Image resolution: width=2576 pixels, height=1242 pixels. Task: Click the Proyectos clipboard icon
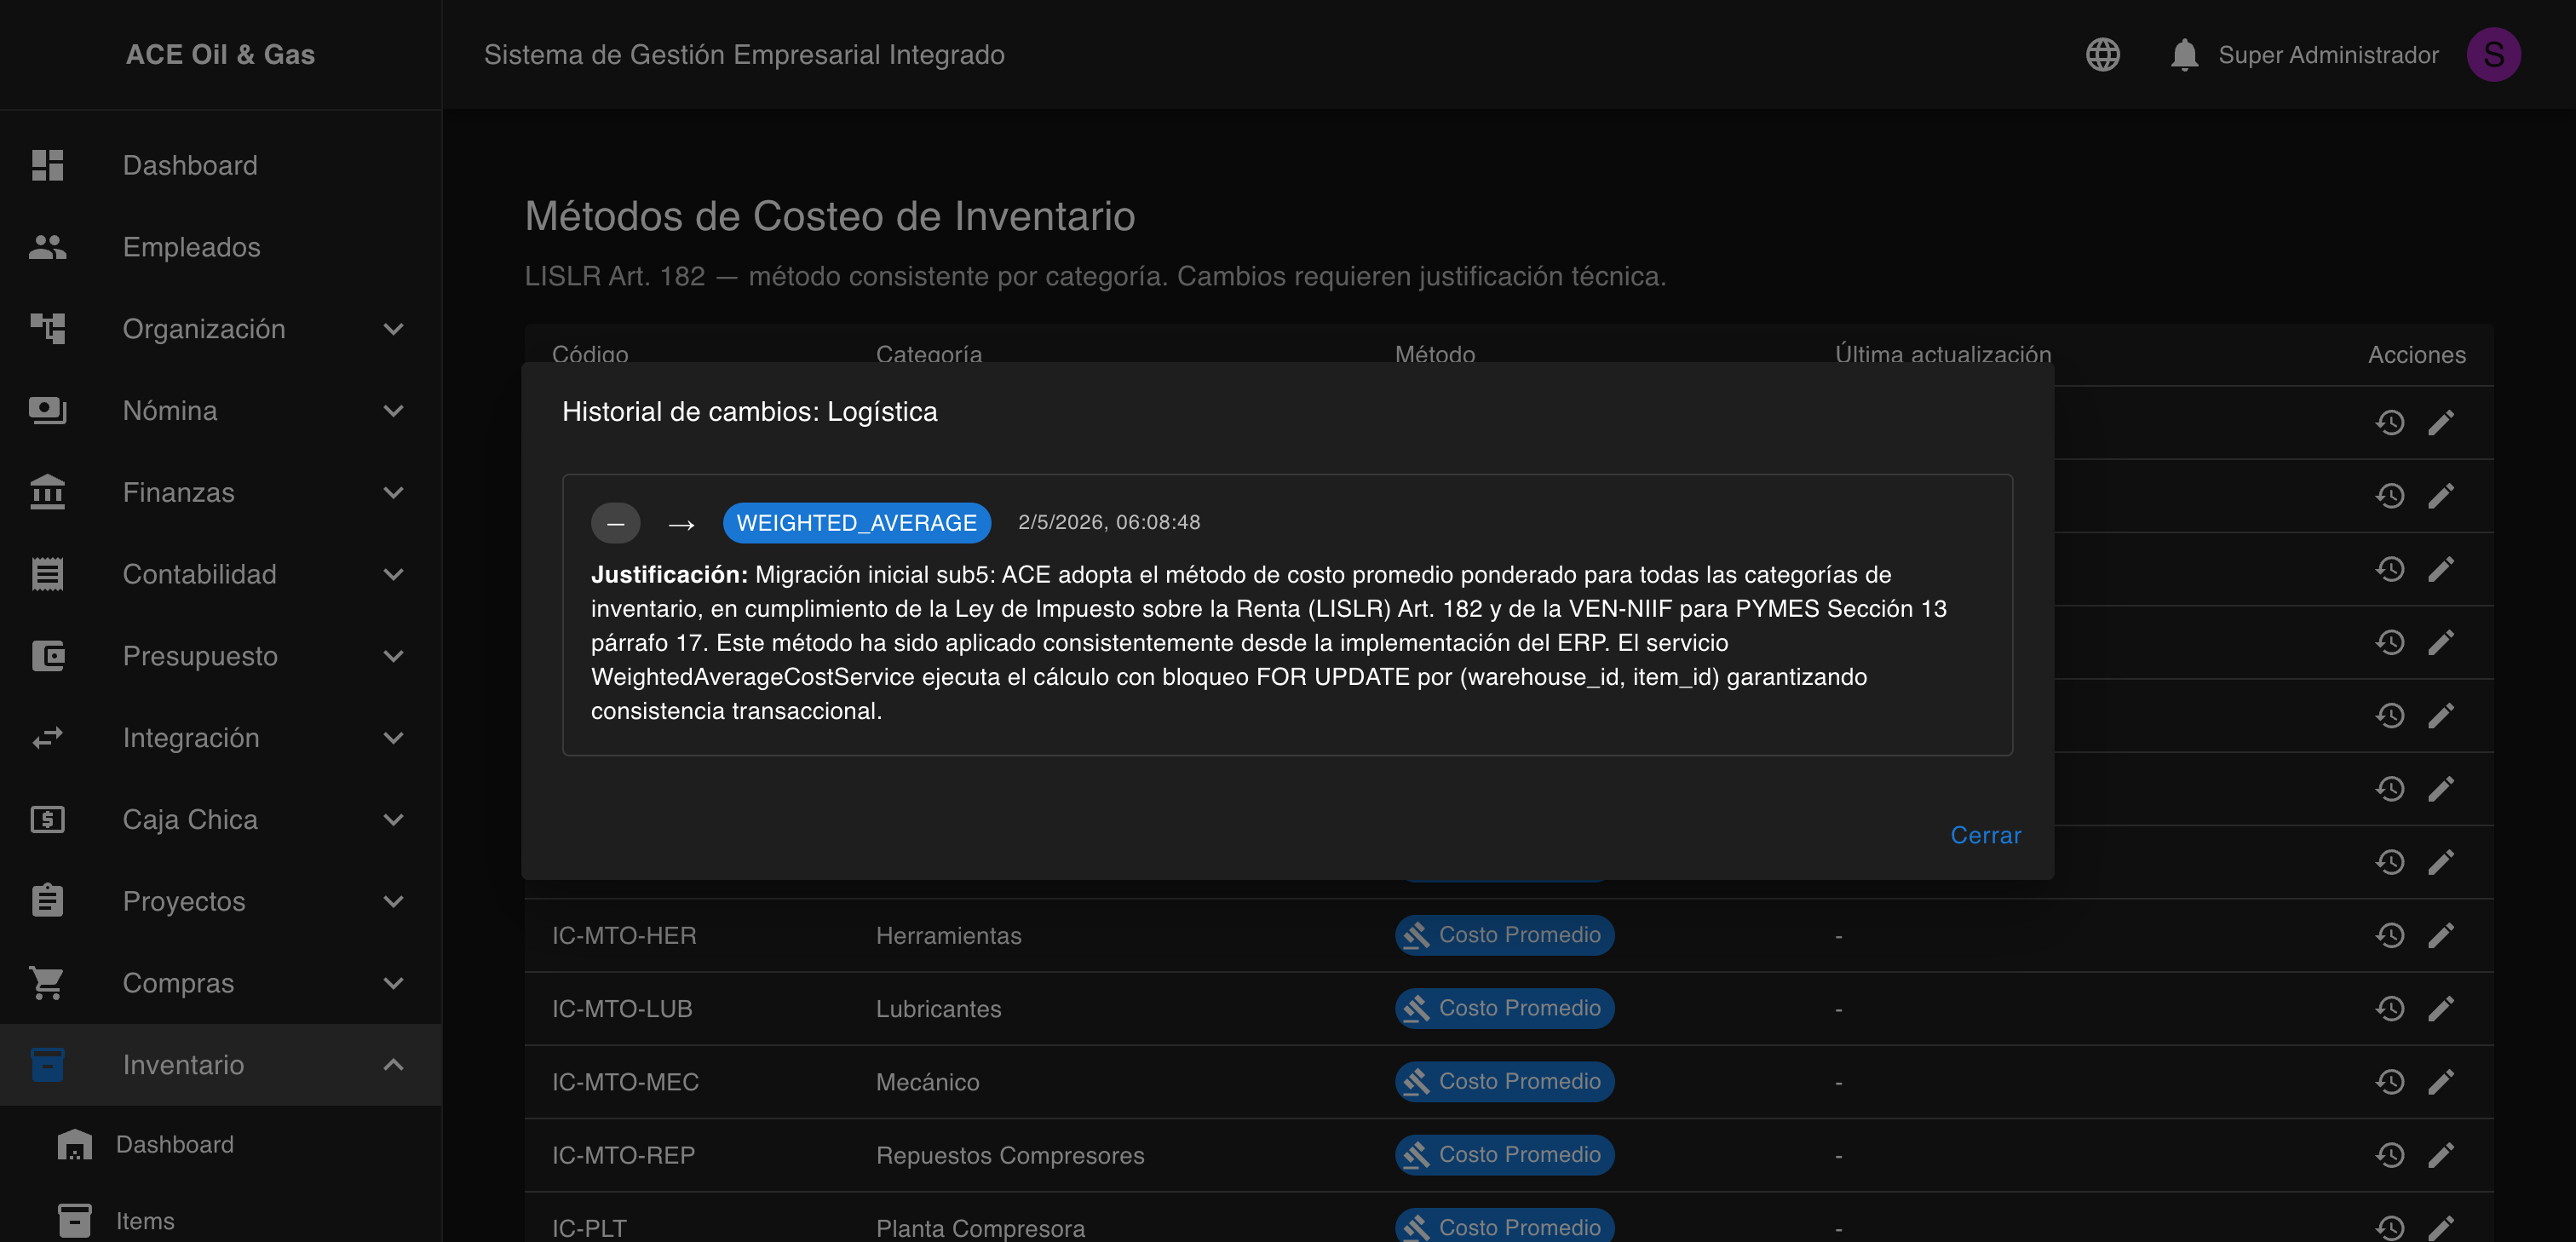pyautogui.click(x=47, y=901)
